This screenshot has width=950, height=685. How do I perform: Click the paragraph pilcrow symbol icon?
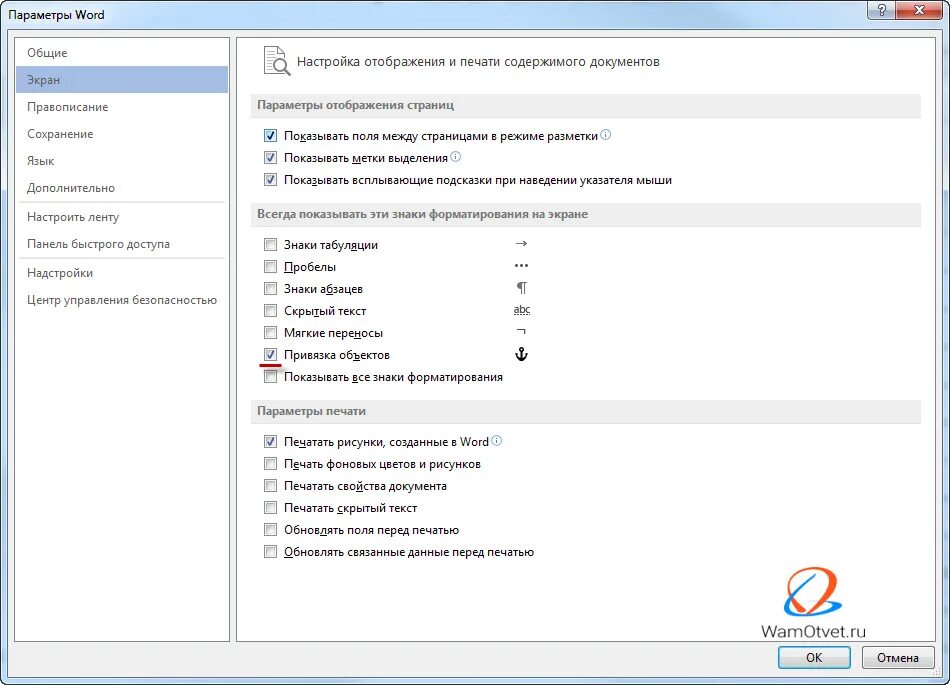pos(522,288)
